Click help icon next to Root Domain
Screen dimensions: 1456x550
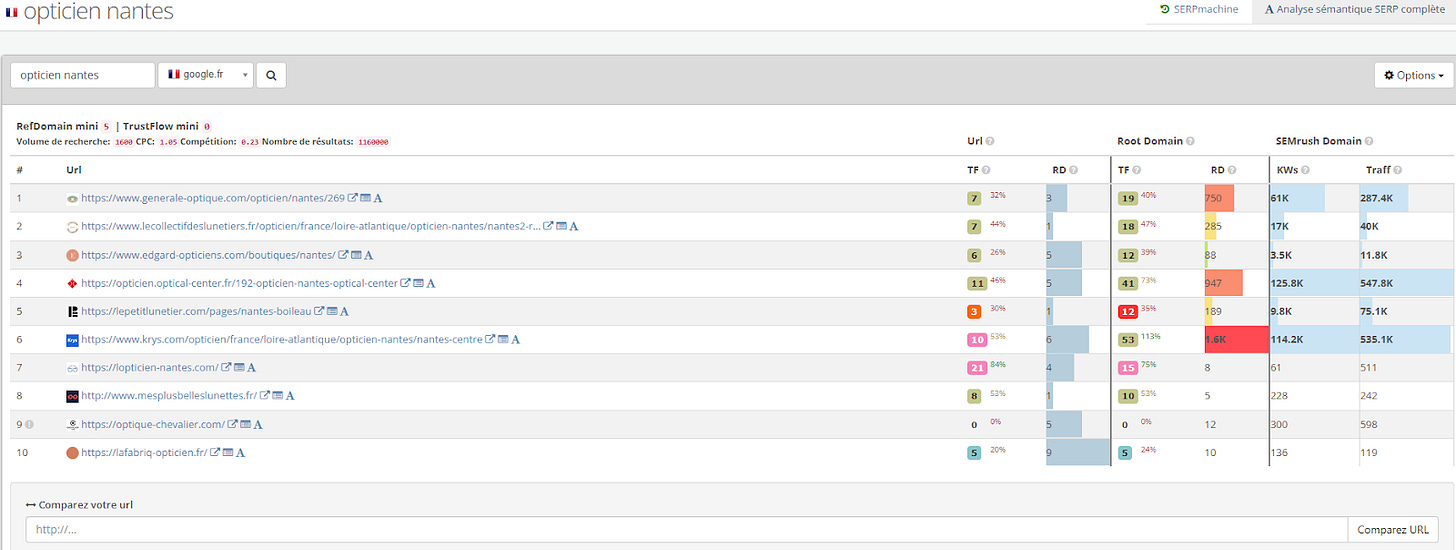tap(1189, 141)
